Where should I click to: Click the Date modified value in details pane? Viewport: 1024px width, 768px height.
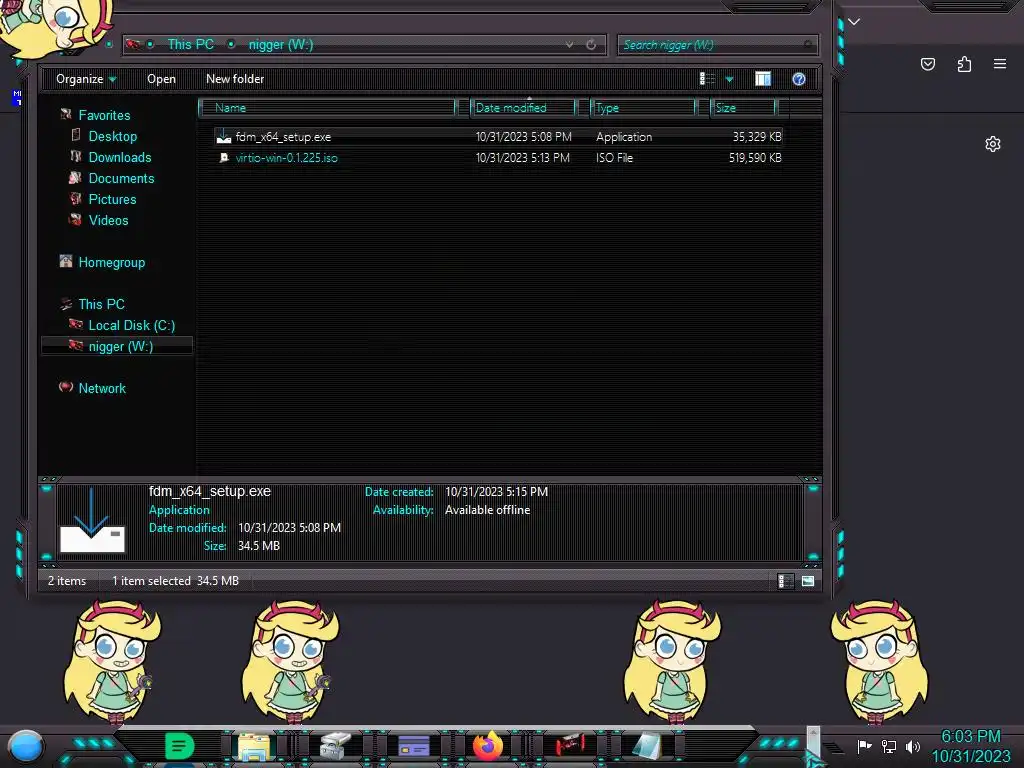click(289, 528)
